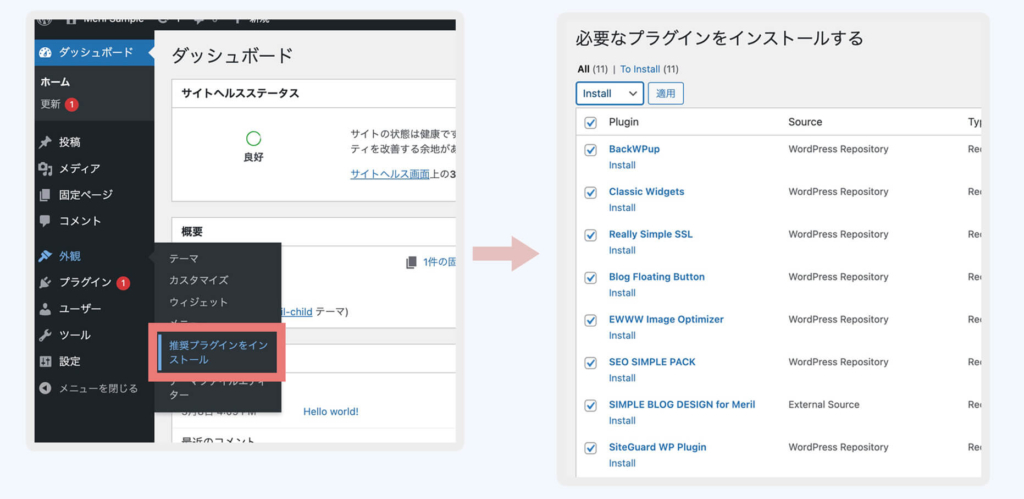Uncheck the SEO SIMPLE PACK checkbox
The image size is (1024, 499).
[590, 362]
